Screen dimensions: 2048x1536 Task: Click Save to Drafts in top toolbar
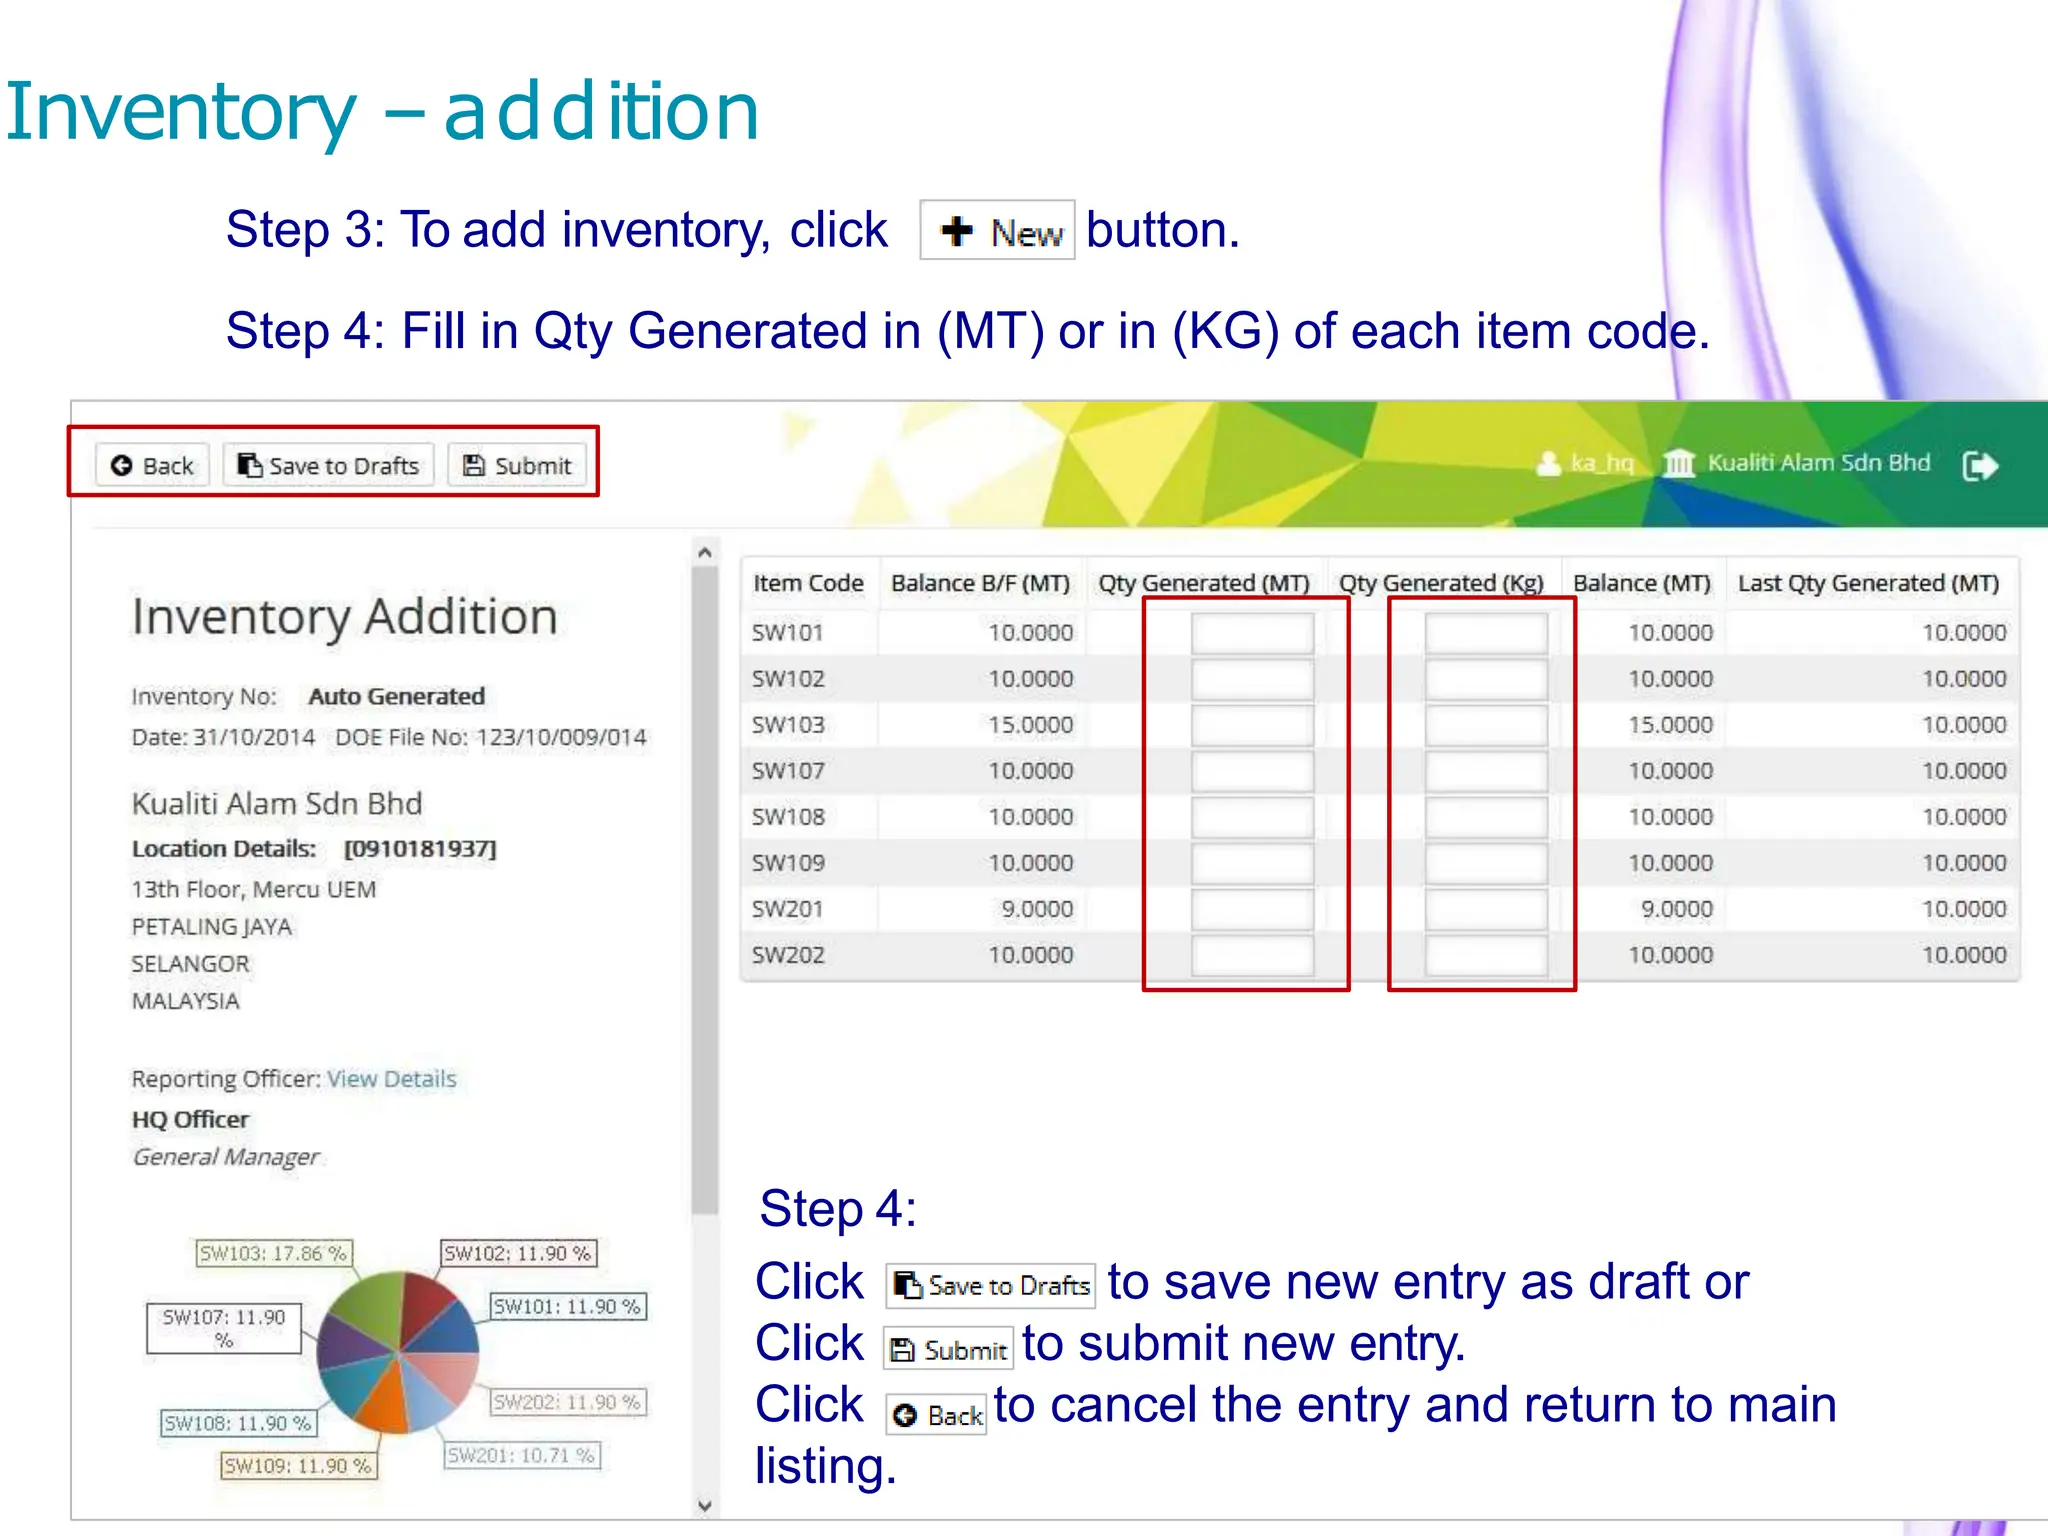point(328,466)
